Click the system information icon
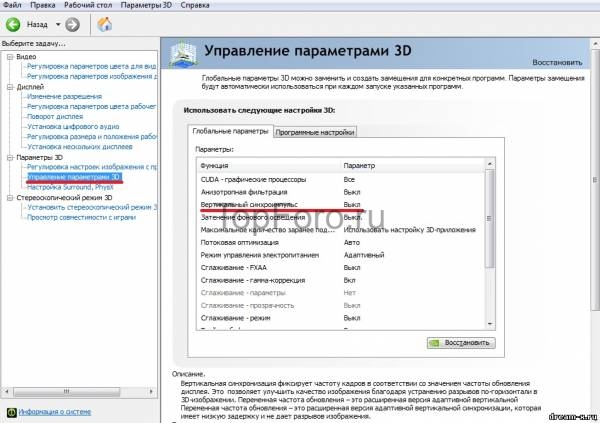600x423 pixels. (11, 412)
